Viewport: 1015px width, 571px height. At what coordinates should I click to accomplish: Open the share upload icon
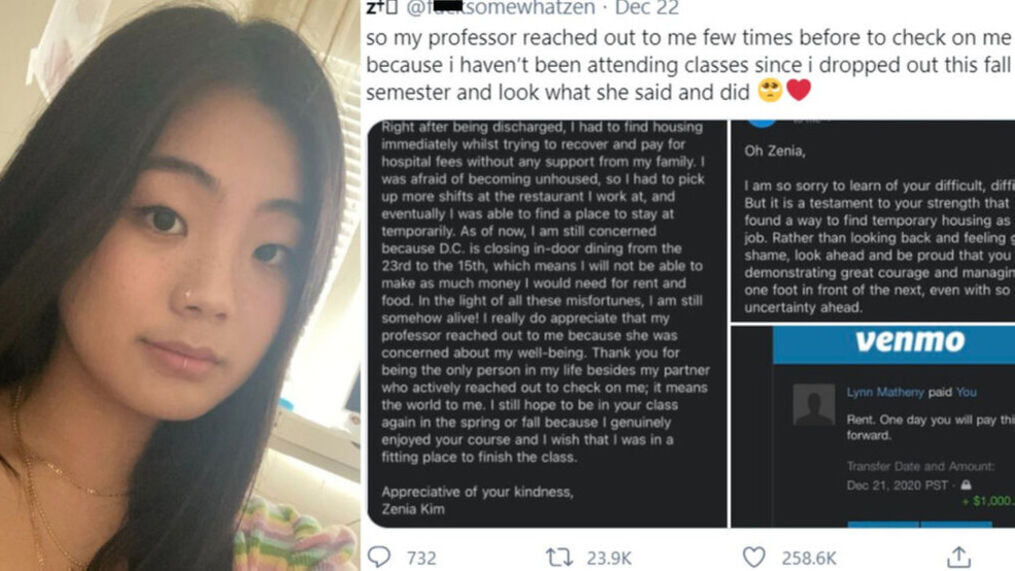[959, 557]
